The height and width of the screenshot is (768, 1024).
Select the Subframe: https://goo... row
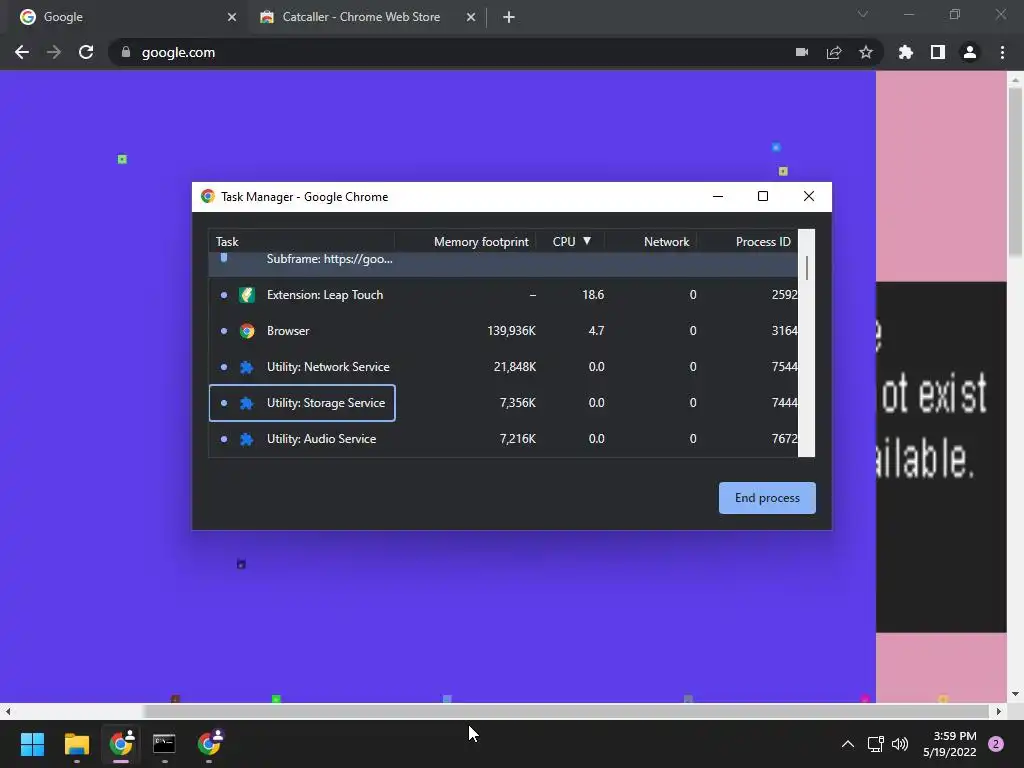pyautogui.click(x=503, y=263)
